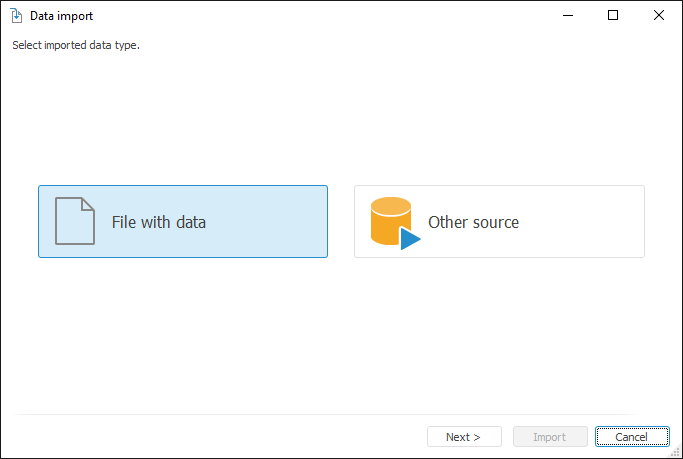Click the "File with data" text label
The image size is (683, 459).
[x=158, y=222]
